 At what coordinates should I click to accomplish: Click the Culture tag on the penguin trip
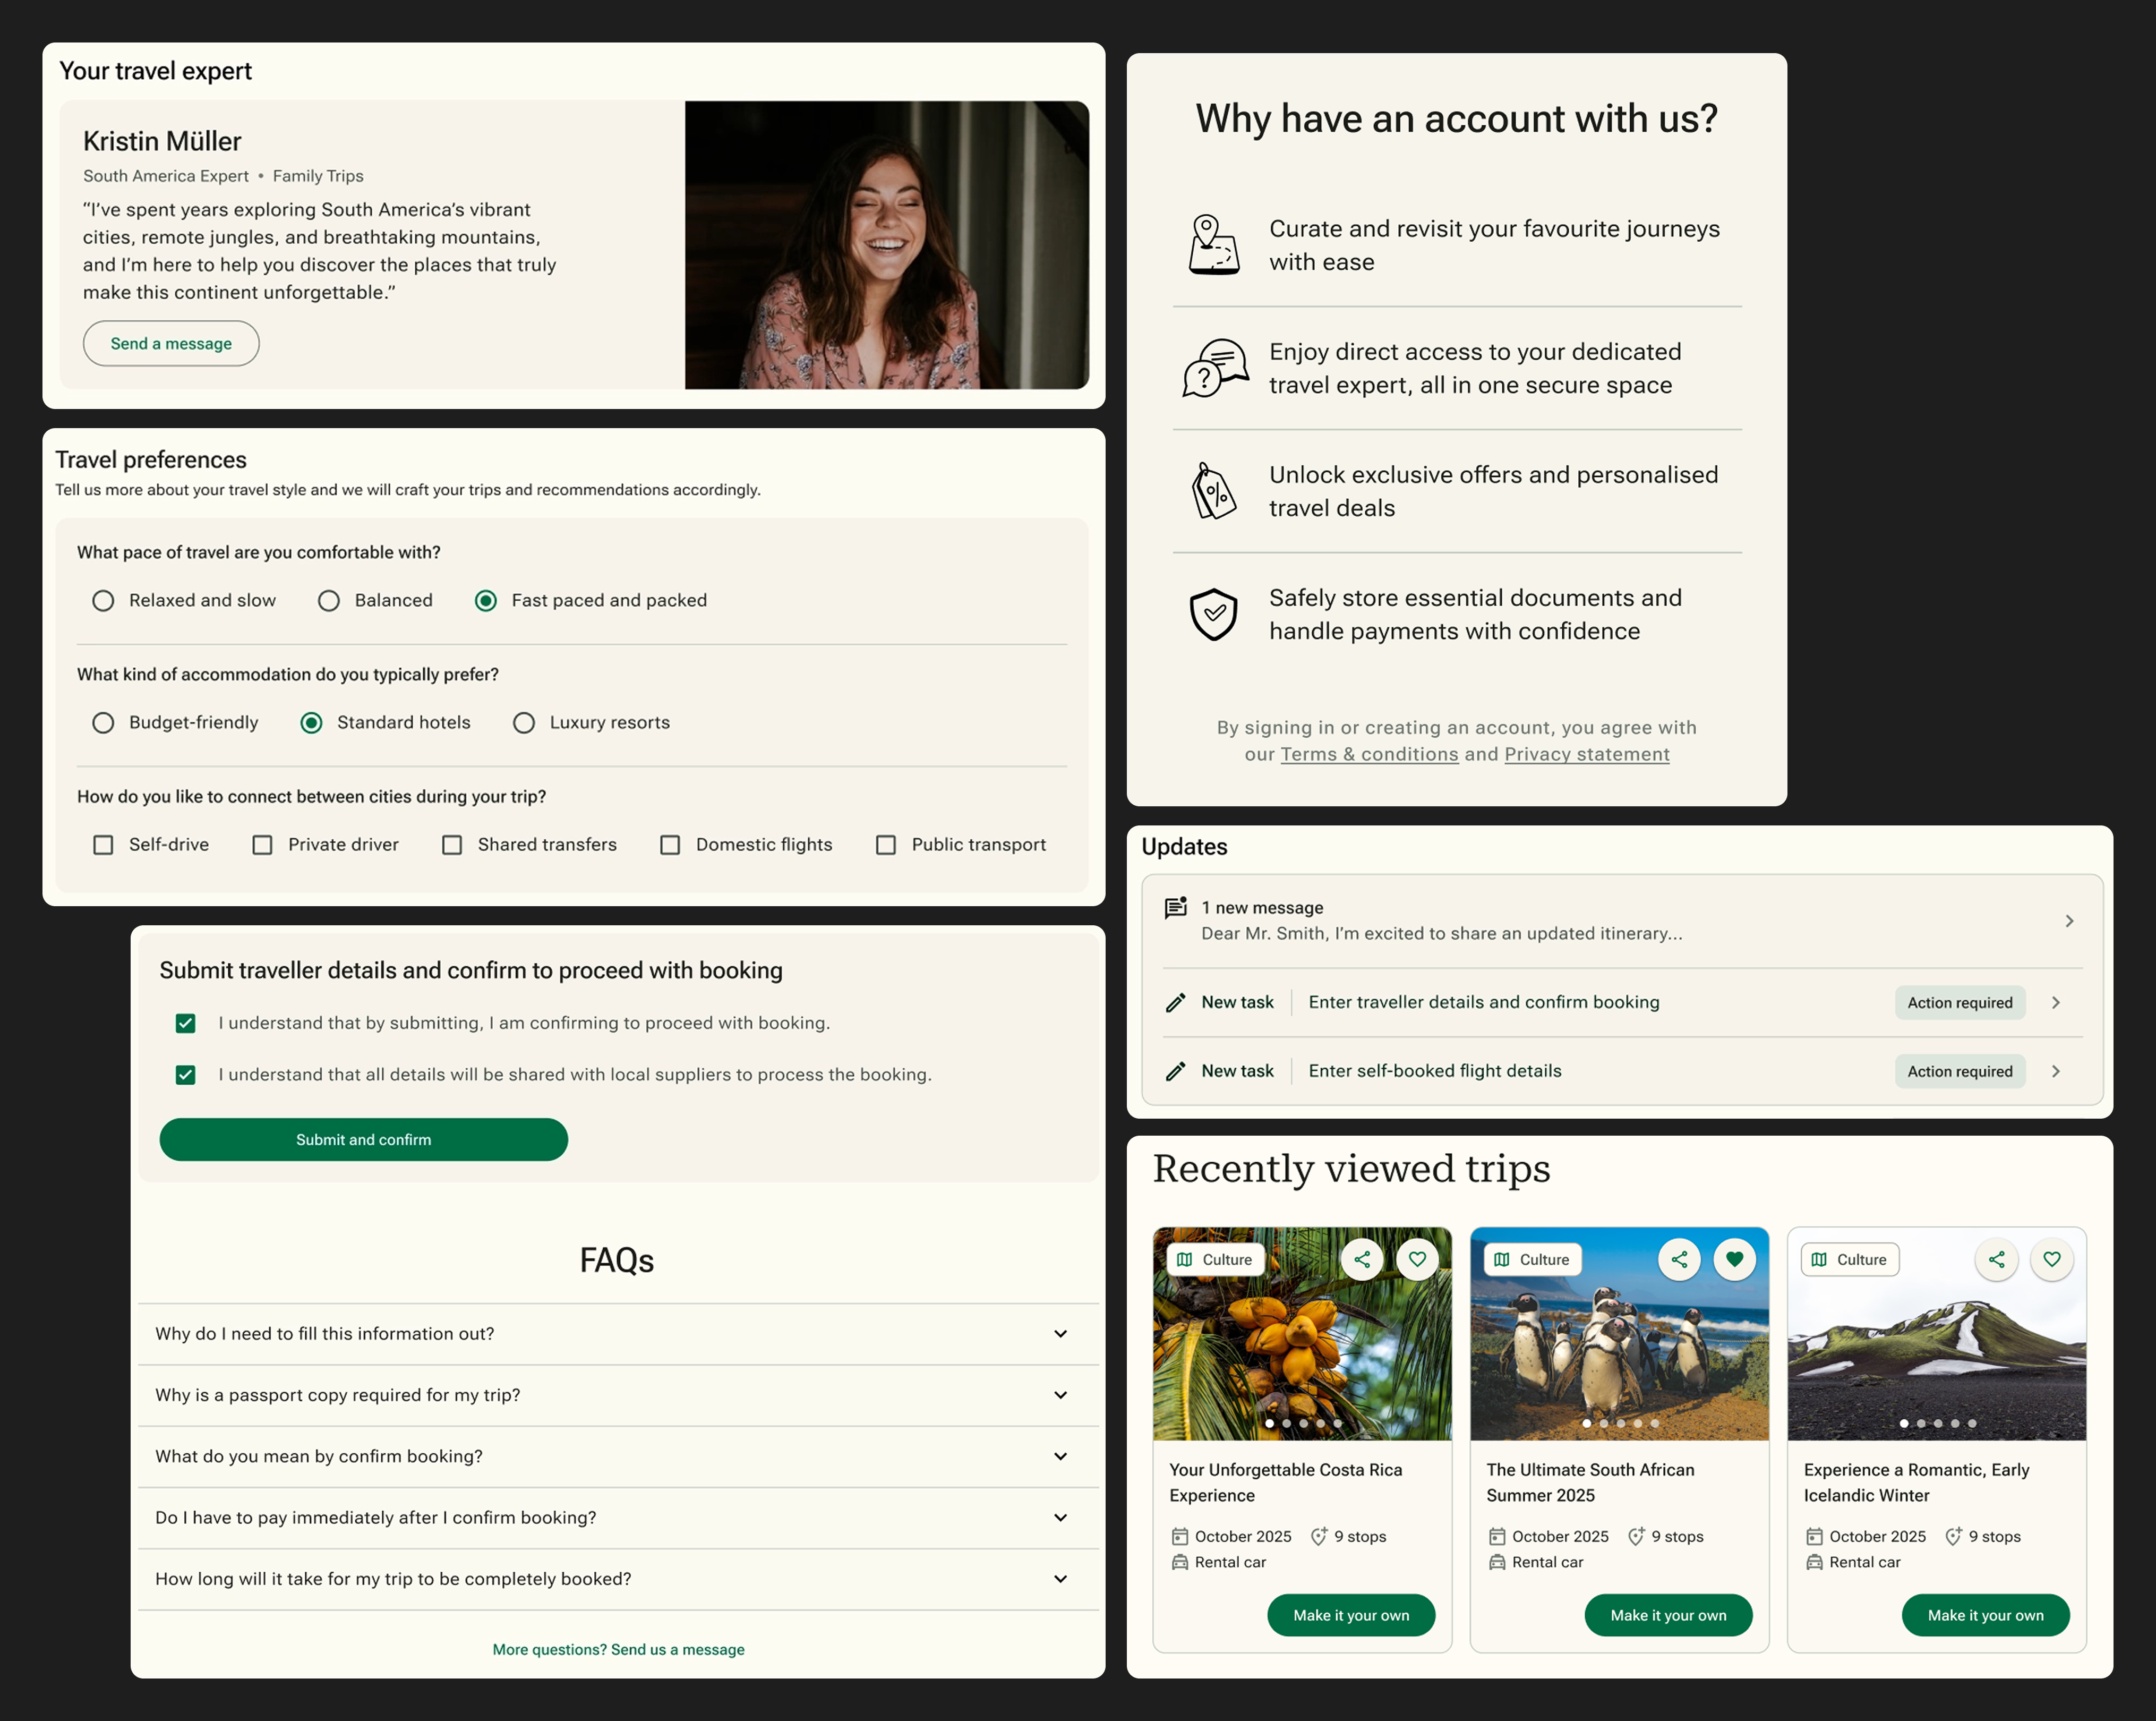click(x=1531, y=1259)
